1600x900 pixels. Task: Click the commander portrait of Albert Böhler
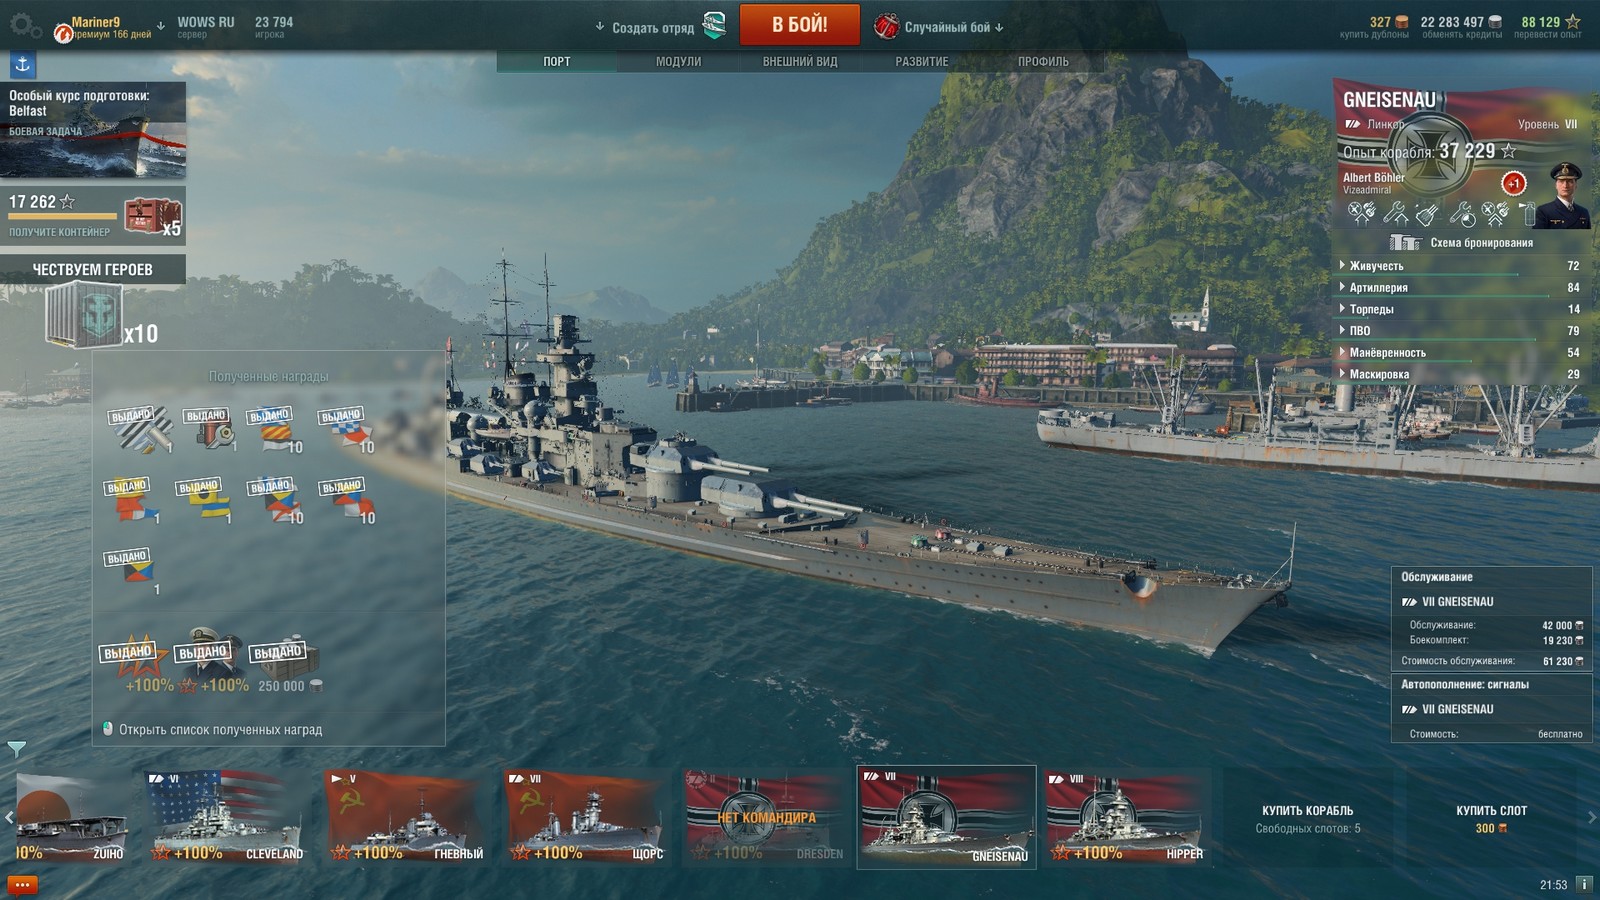coord(1563,195)
